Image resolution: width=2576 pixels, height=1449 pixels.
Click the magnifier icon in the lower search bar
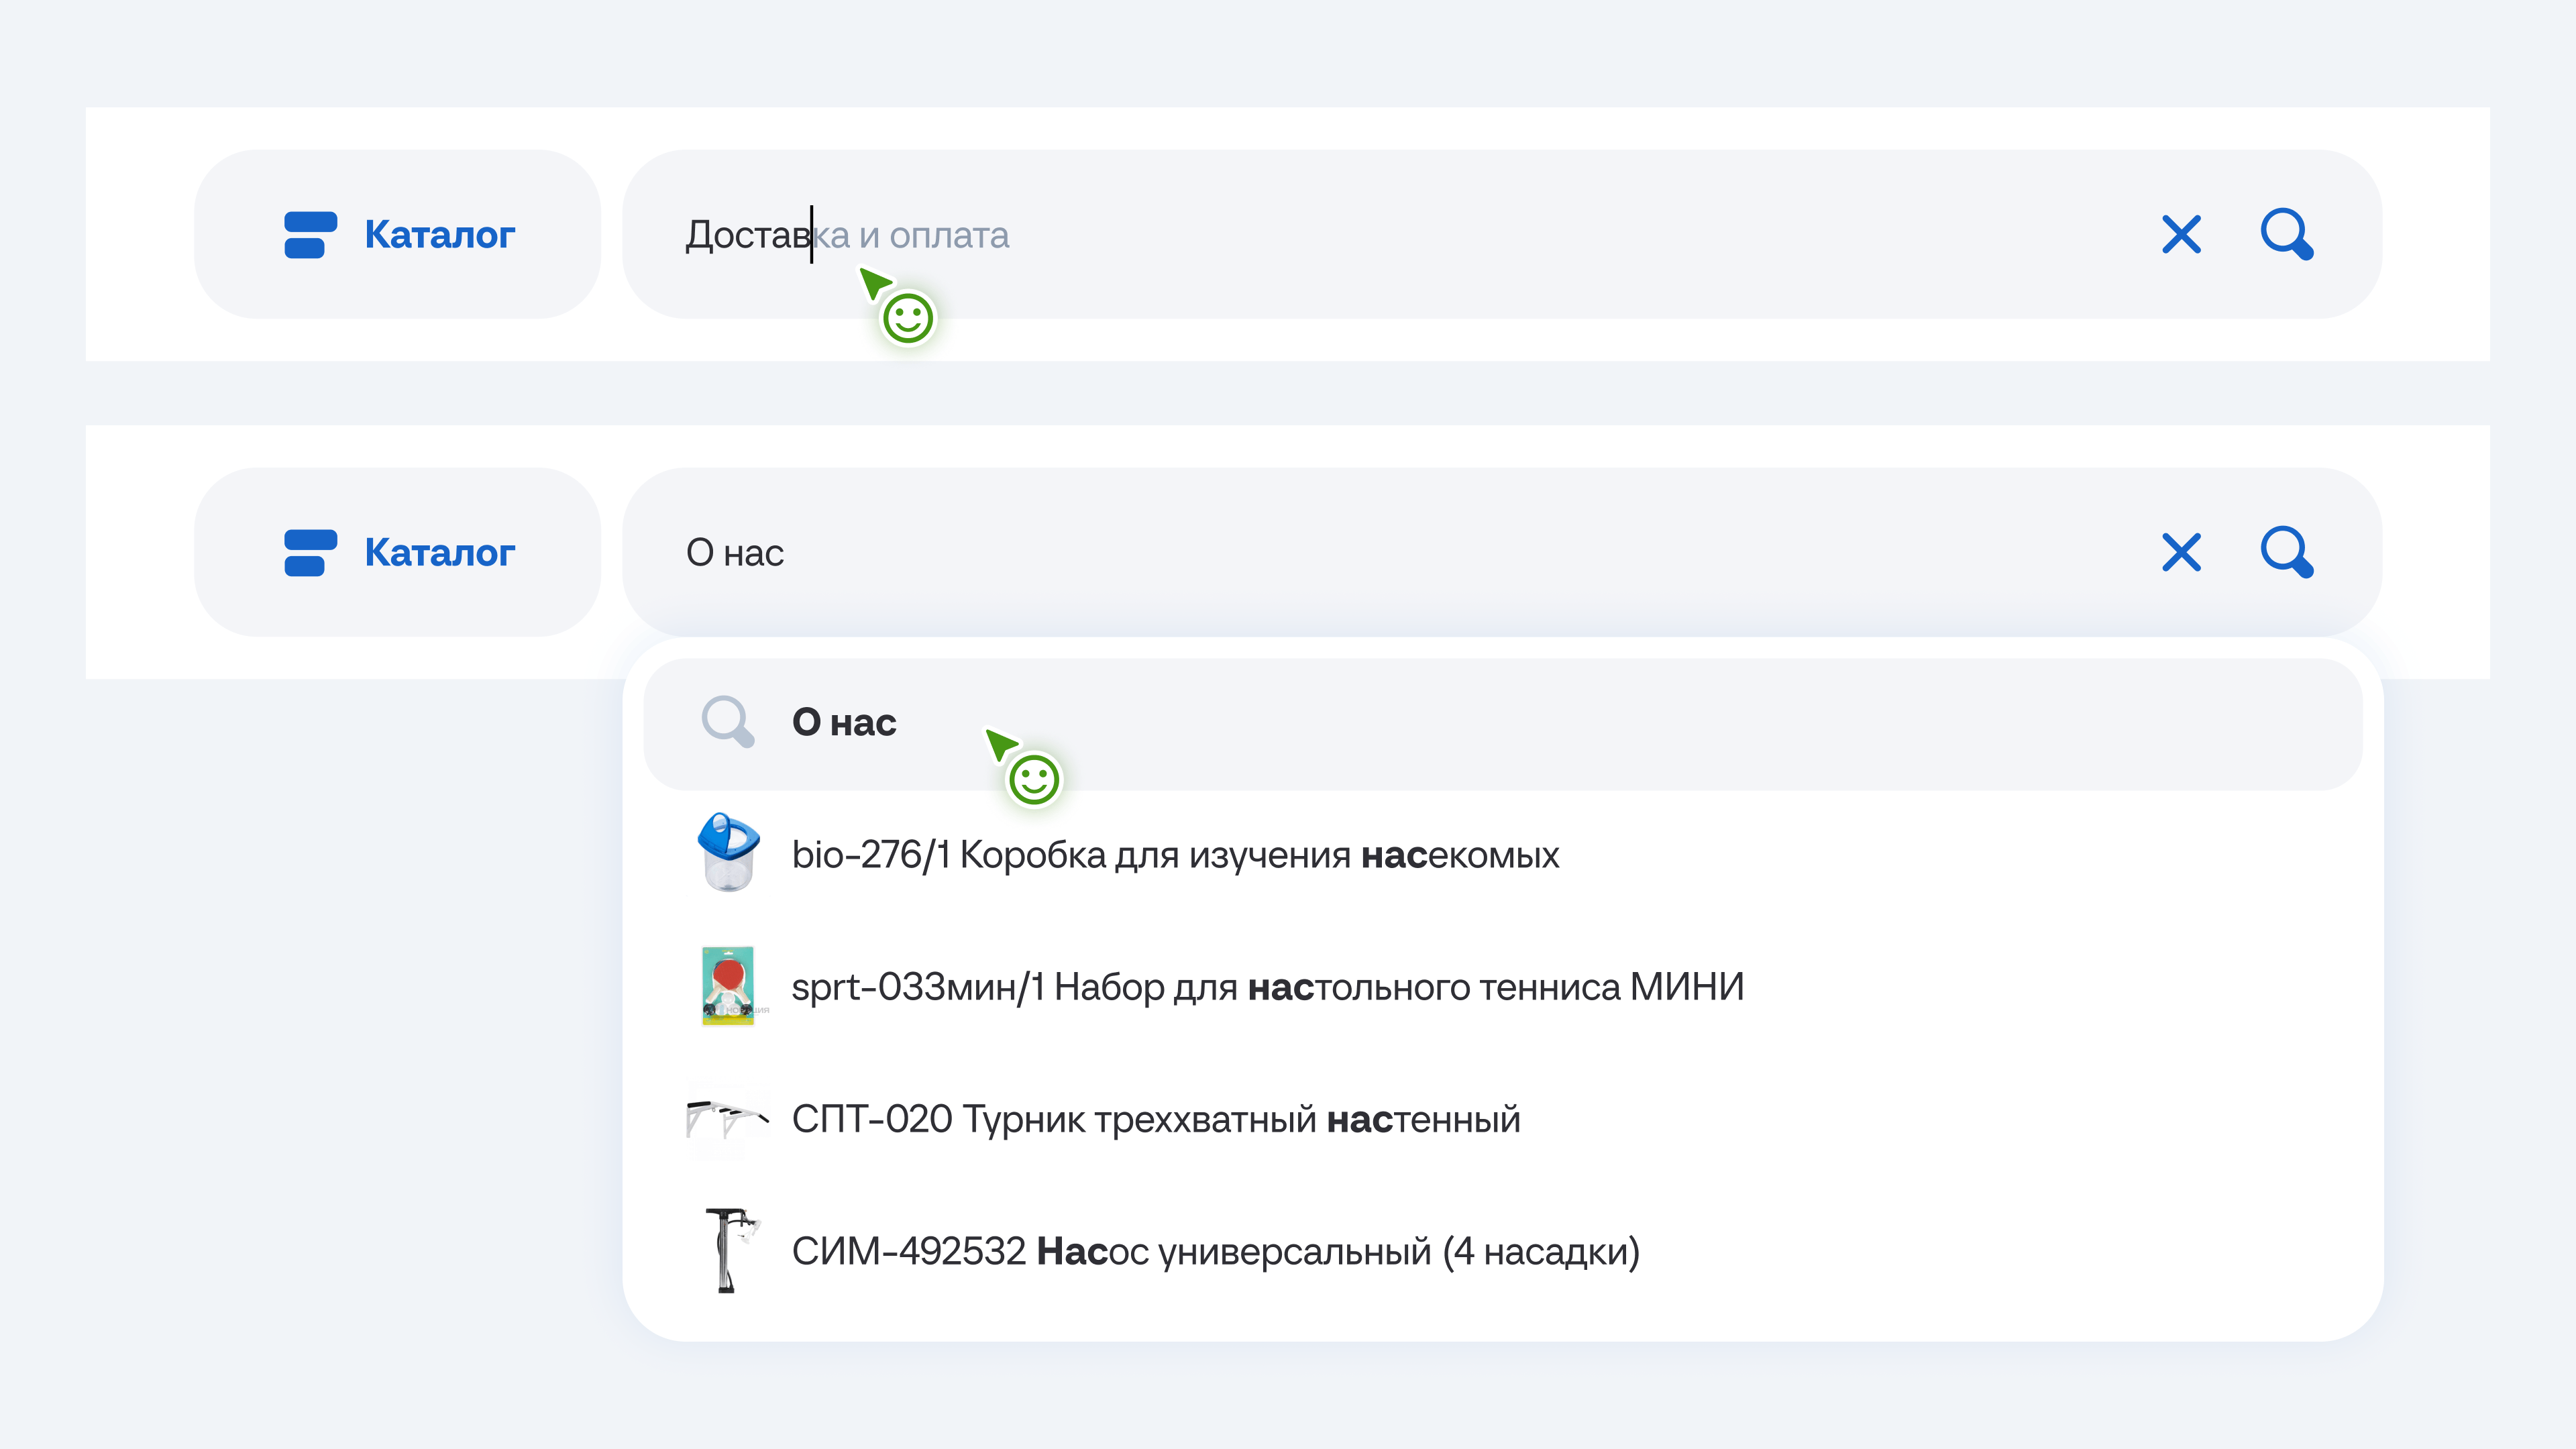pos(2287,552)
